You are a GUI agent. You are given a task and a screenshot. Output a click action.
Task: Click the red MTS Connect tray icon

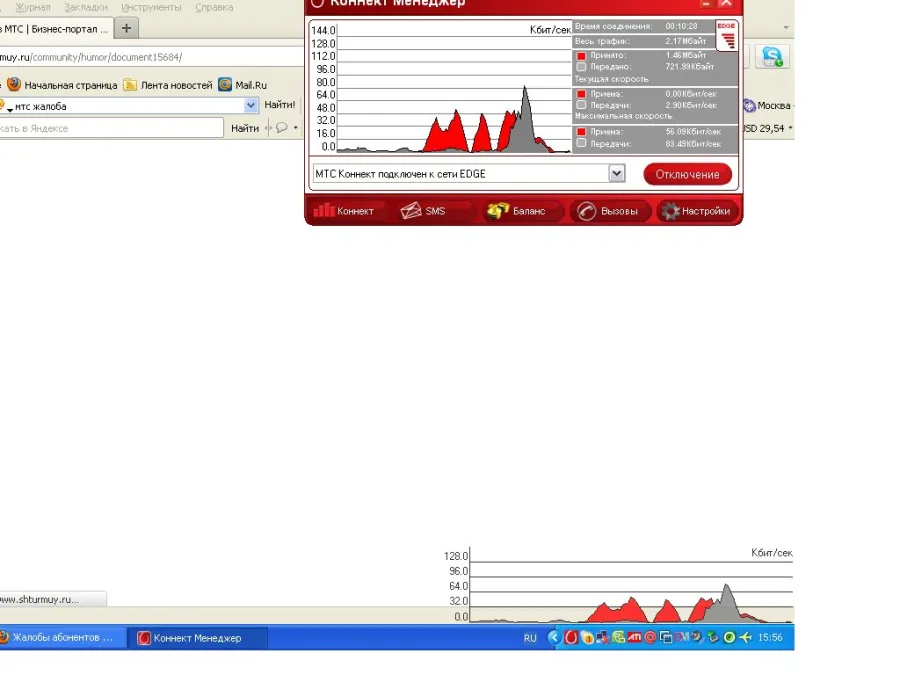[571, 637]
